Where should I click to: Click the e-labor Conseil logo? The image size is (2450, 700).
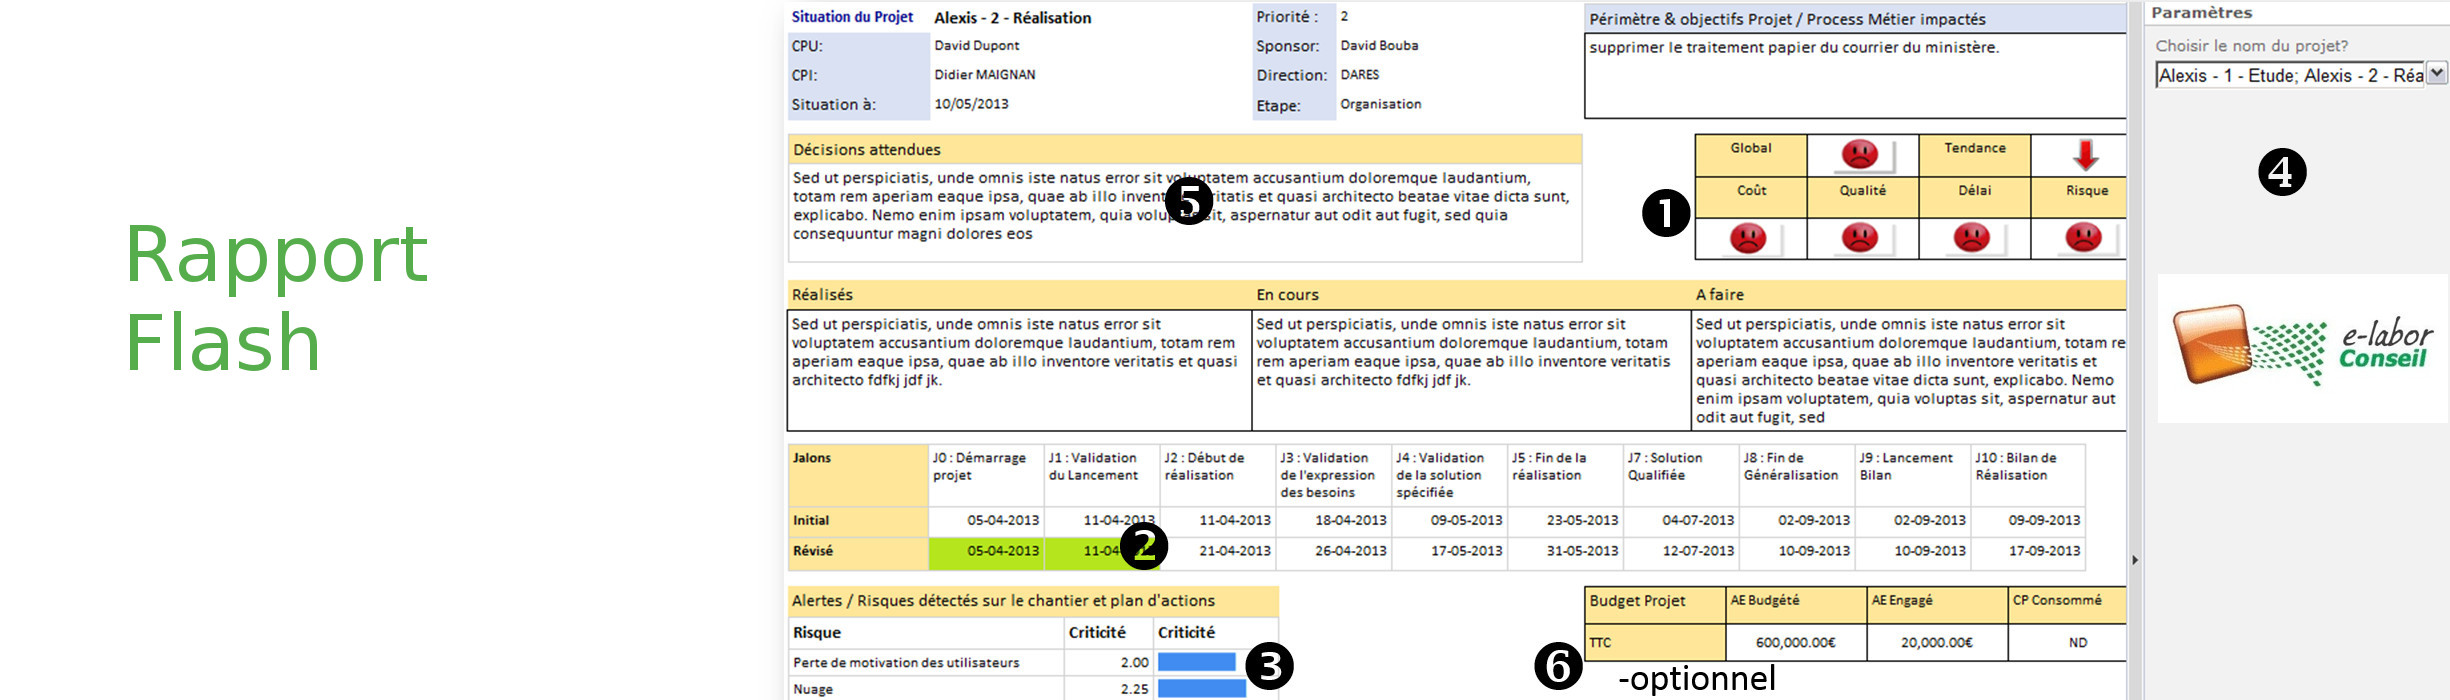pyautogui.click(x=2302, y=347)
